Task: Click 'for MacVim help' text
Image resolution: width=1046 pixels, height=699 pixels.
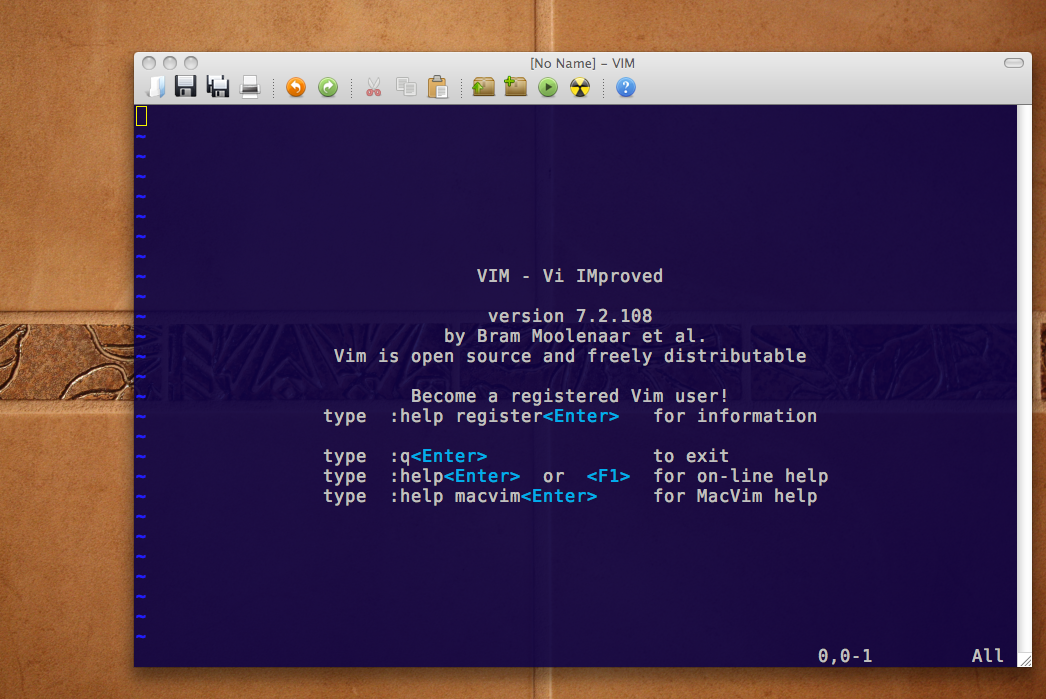Action: tap(735, 496)
